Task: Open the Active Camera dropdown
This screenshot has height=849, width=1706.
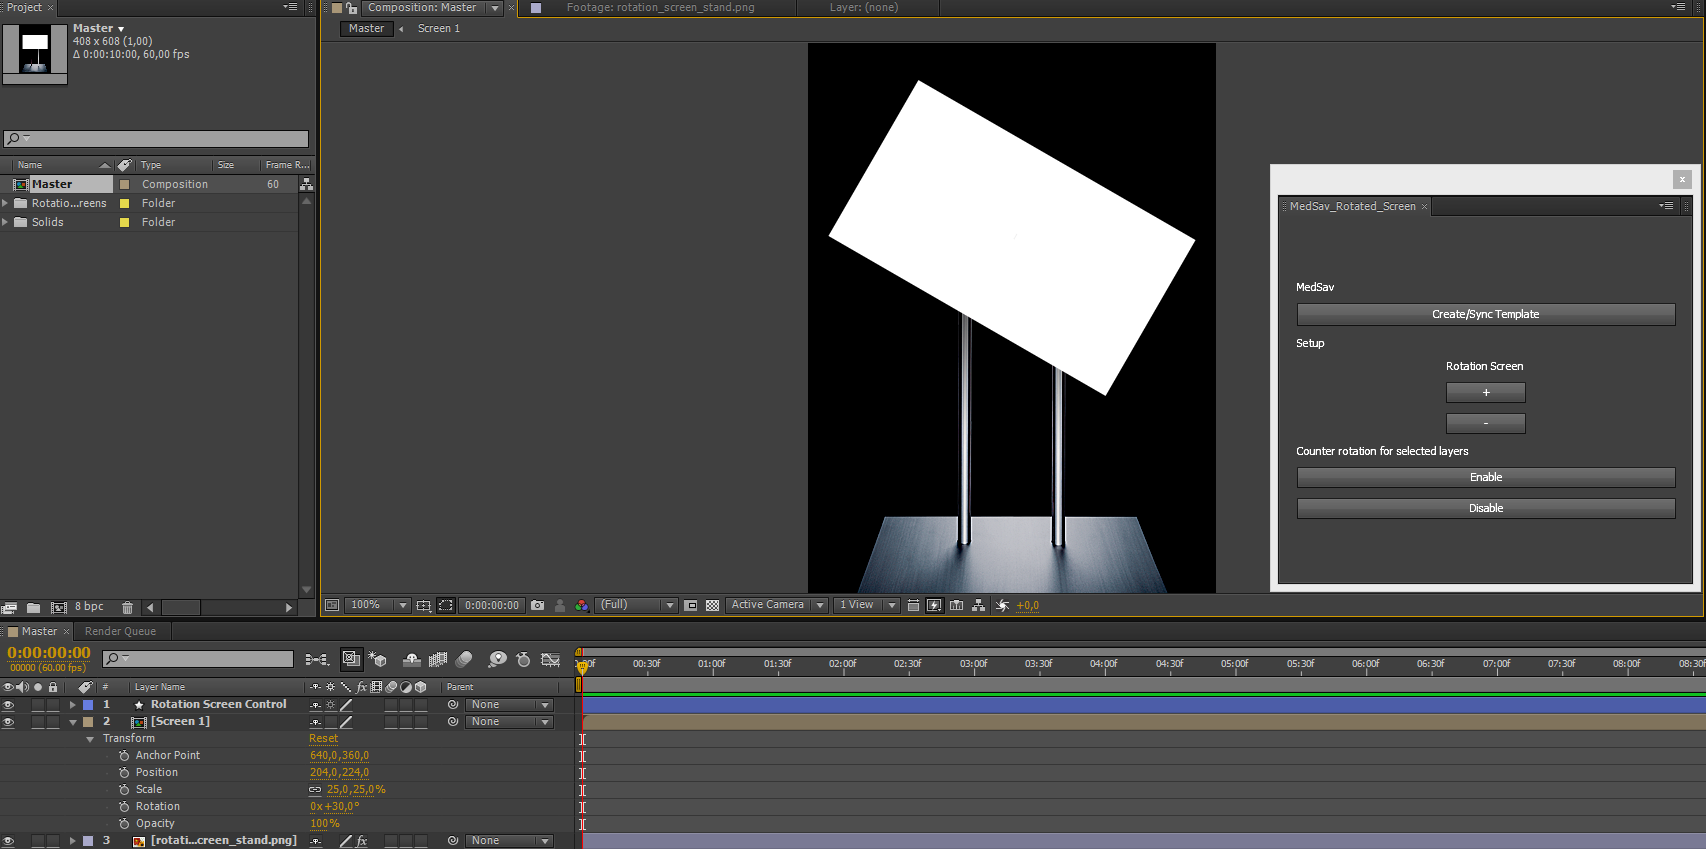Action: coord(777,605)
